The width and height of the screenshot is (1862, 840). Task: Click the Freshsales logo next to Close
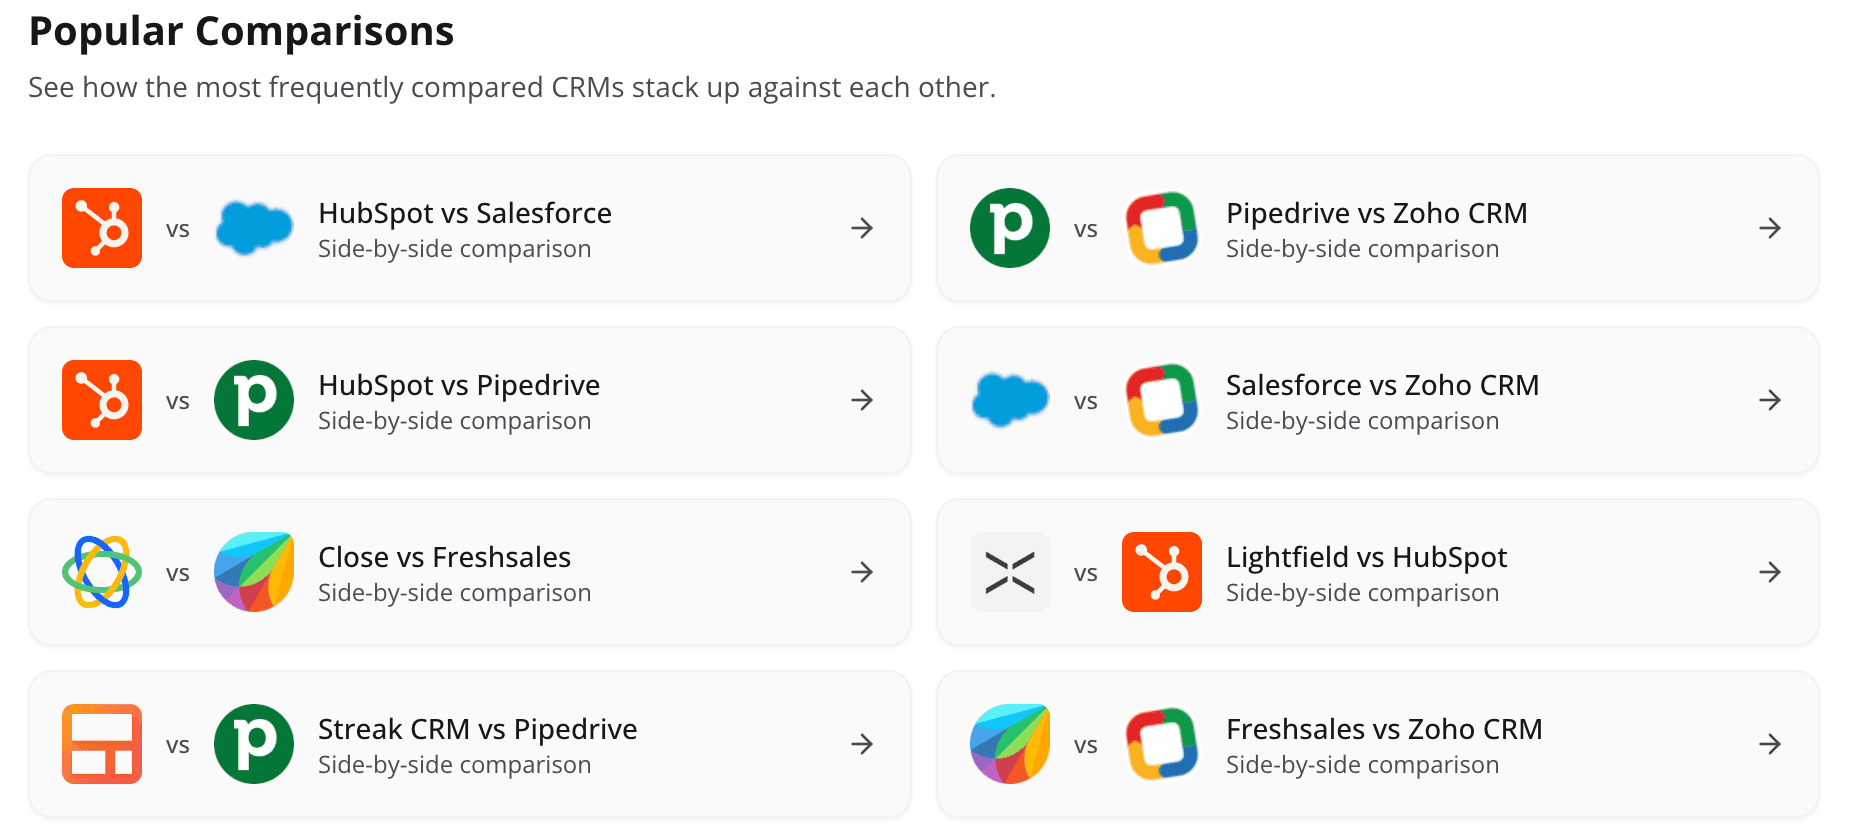pyautogui.click(x=254, y=572)
